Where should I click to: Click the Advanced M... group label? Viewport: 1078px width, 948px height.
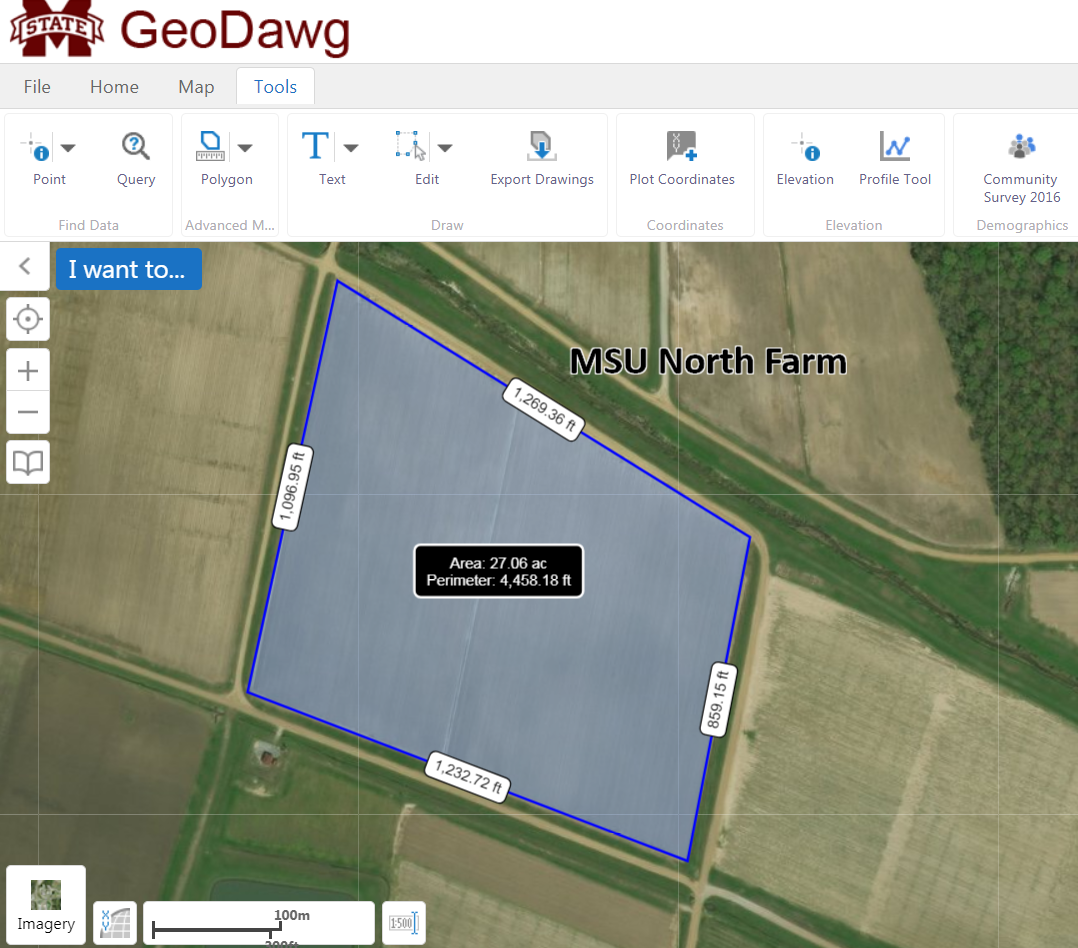230,225
